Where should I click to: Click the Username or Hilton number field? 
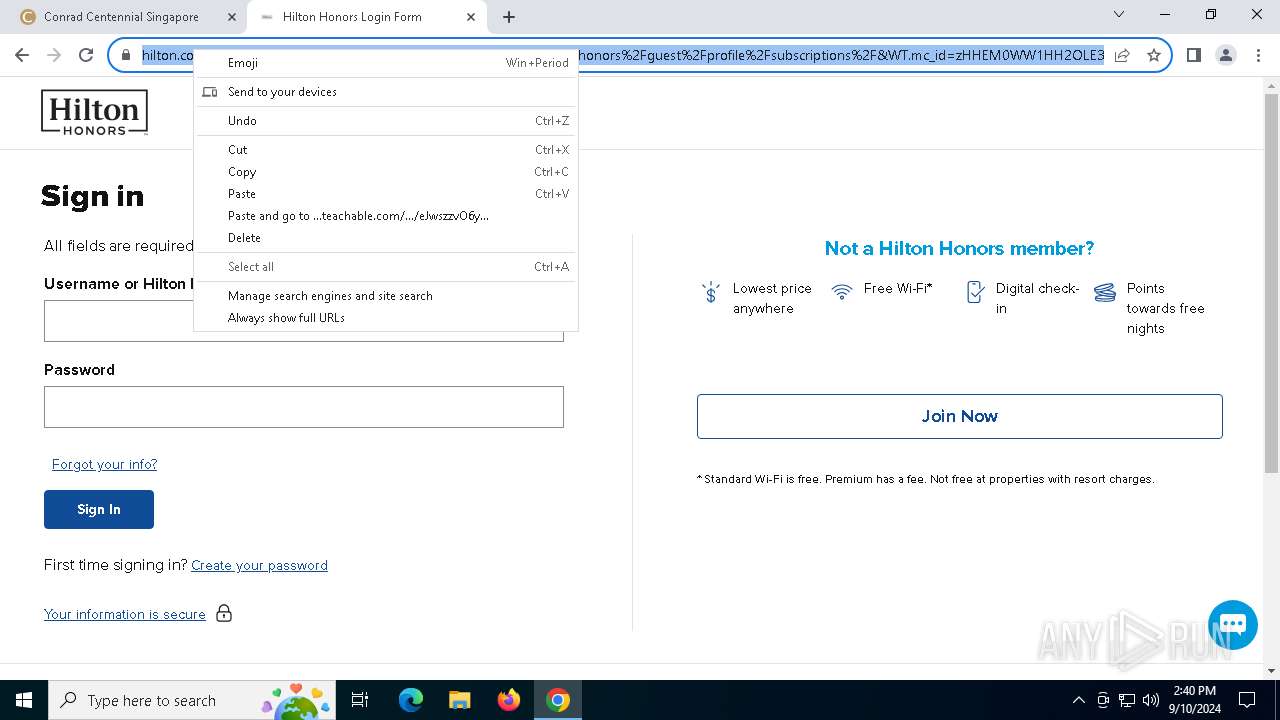304,321
